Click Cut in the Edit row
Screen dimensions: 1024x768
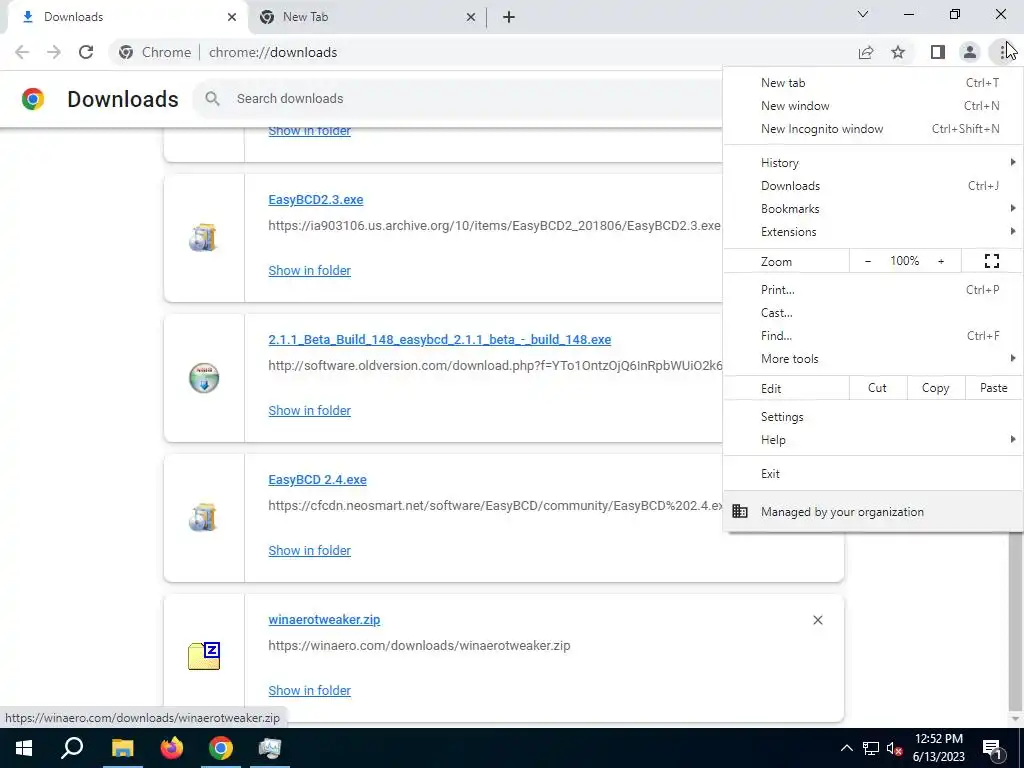pos(878,388)
